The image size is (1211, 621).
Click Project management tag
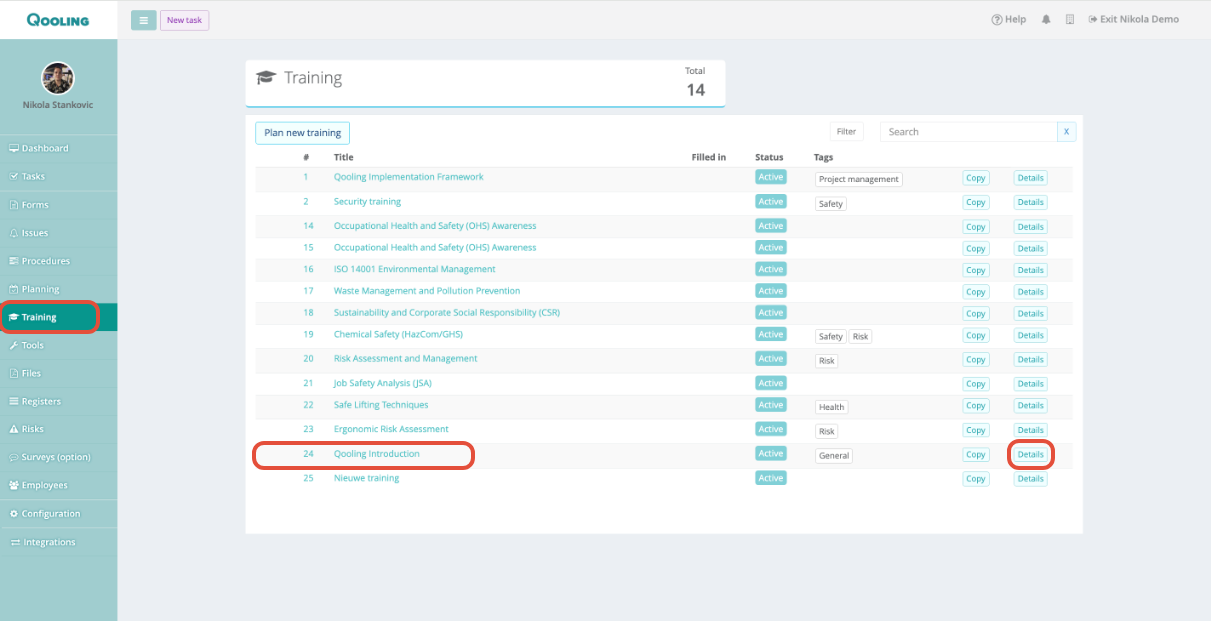pos(859,179)
